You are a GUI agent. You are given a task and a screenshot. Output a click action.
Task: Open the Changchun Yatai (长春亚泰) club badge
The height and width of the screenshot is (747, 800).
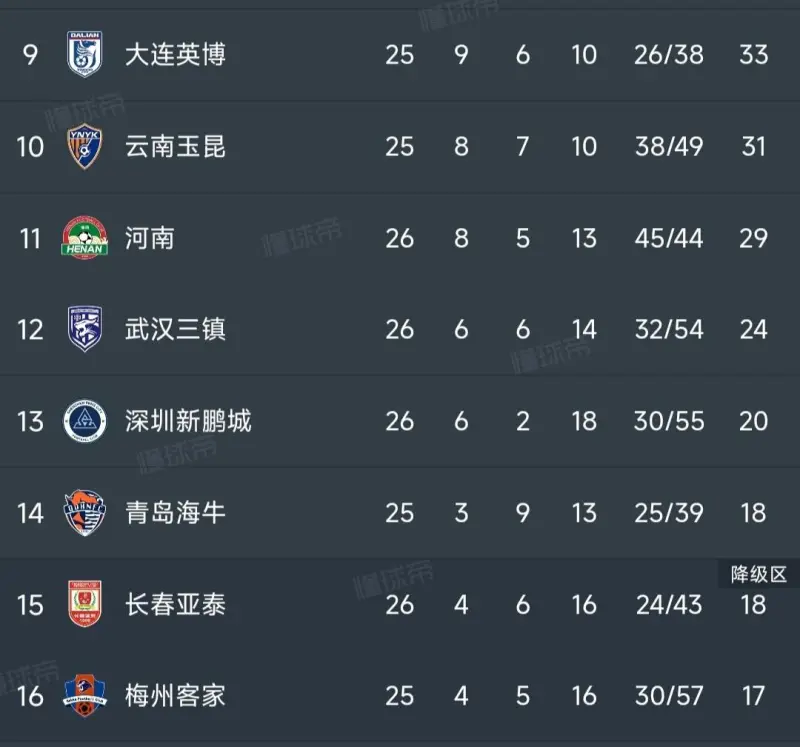click(84, 604)
